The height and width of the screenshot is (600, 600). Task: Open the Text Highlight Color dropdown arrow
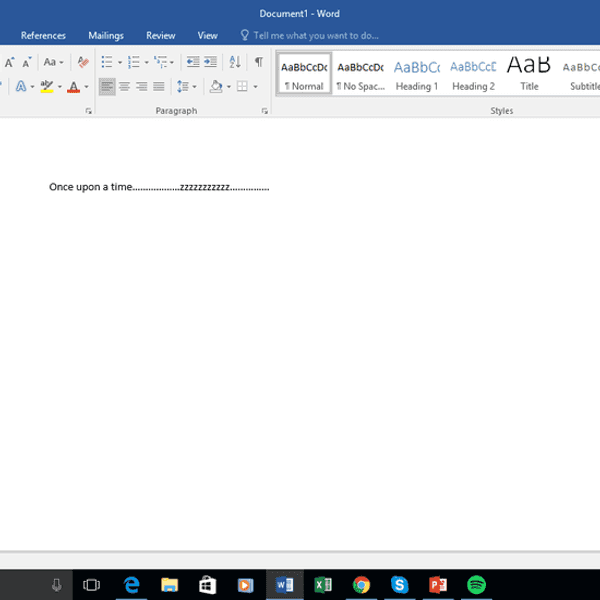tap(59, 87)
